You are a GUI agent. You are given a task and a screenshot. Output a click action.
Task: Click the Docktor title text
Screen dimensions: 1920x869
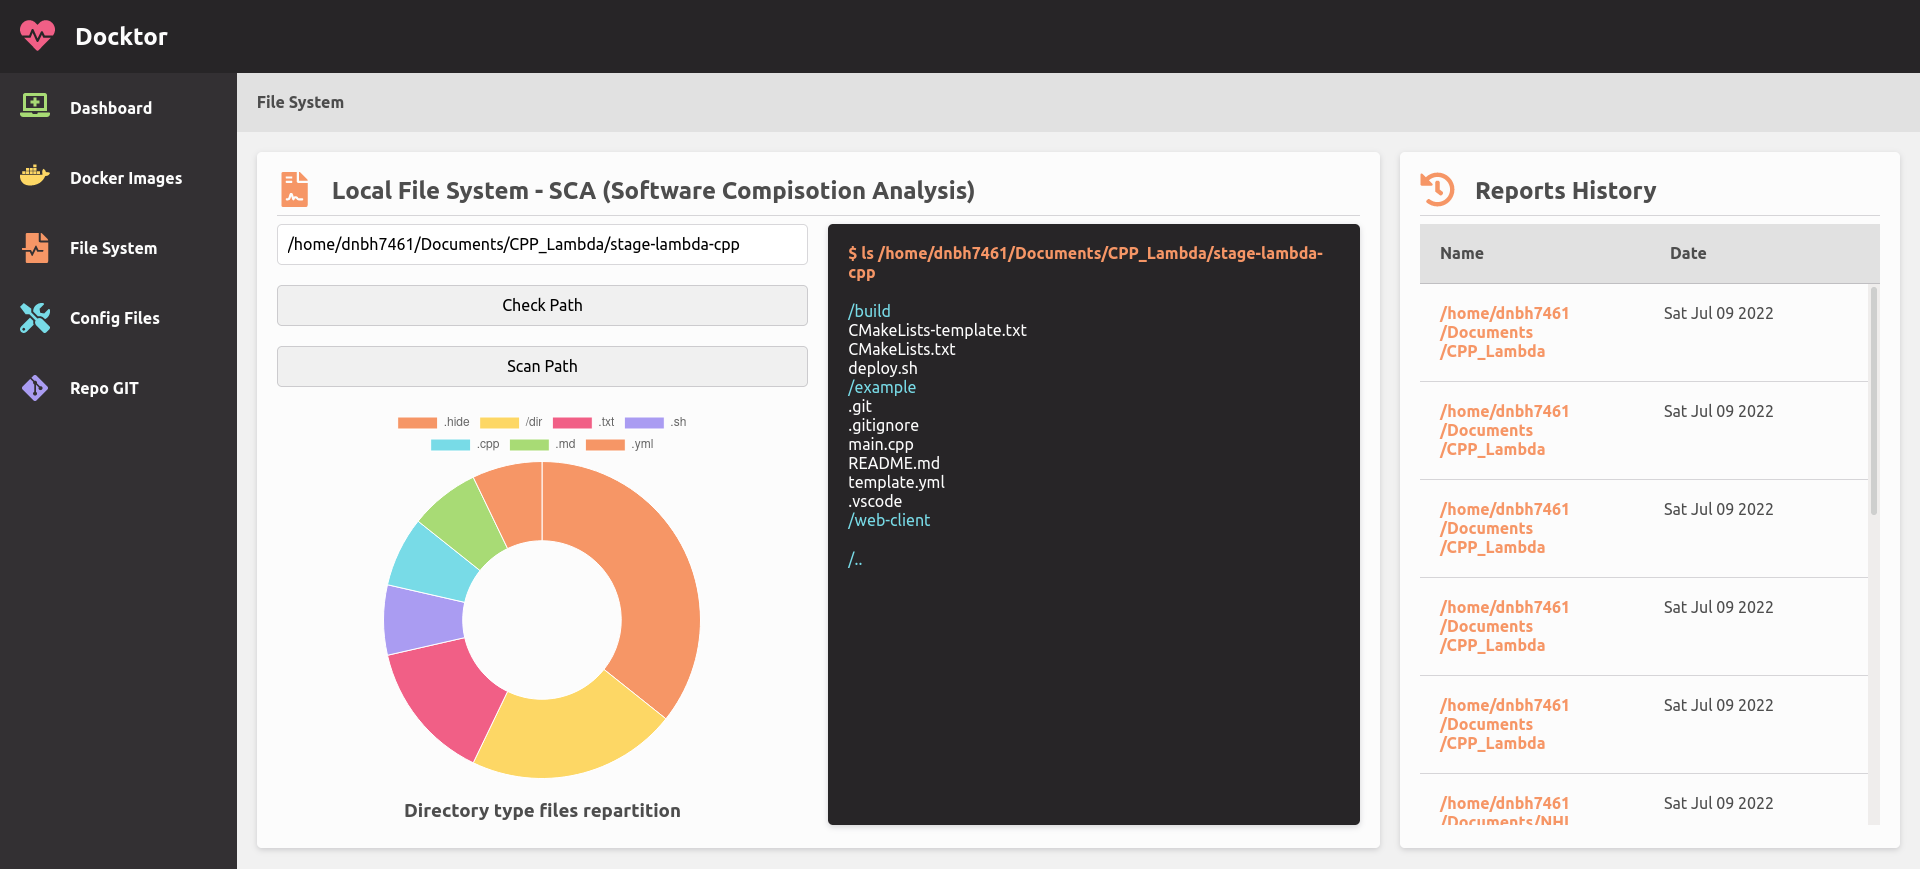(121, 36)
